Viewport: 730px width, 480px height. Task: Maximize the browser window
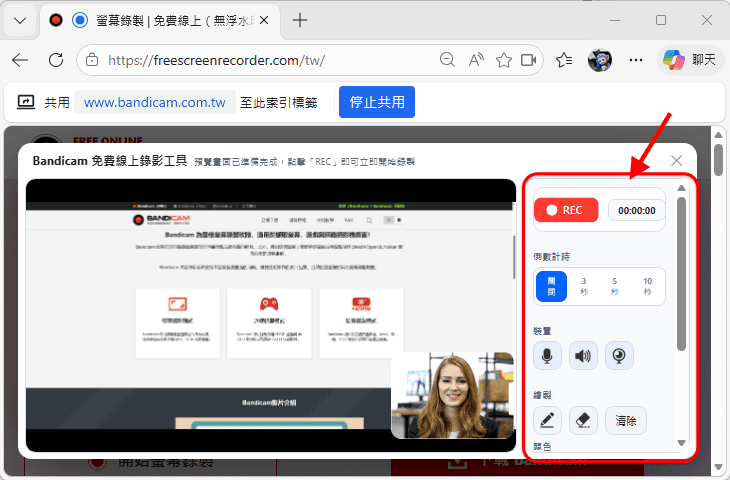click(x=661, y=20)
